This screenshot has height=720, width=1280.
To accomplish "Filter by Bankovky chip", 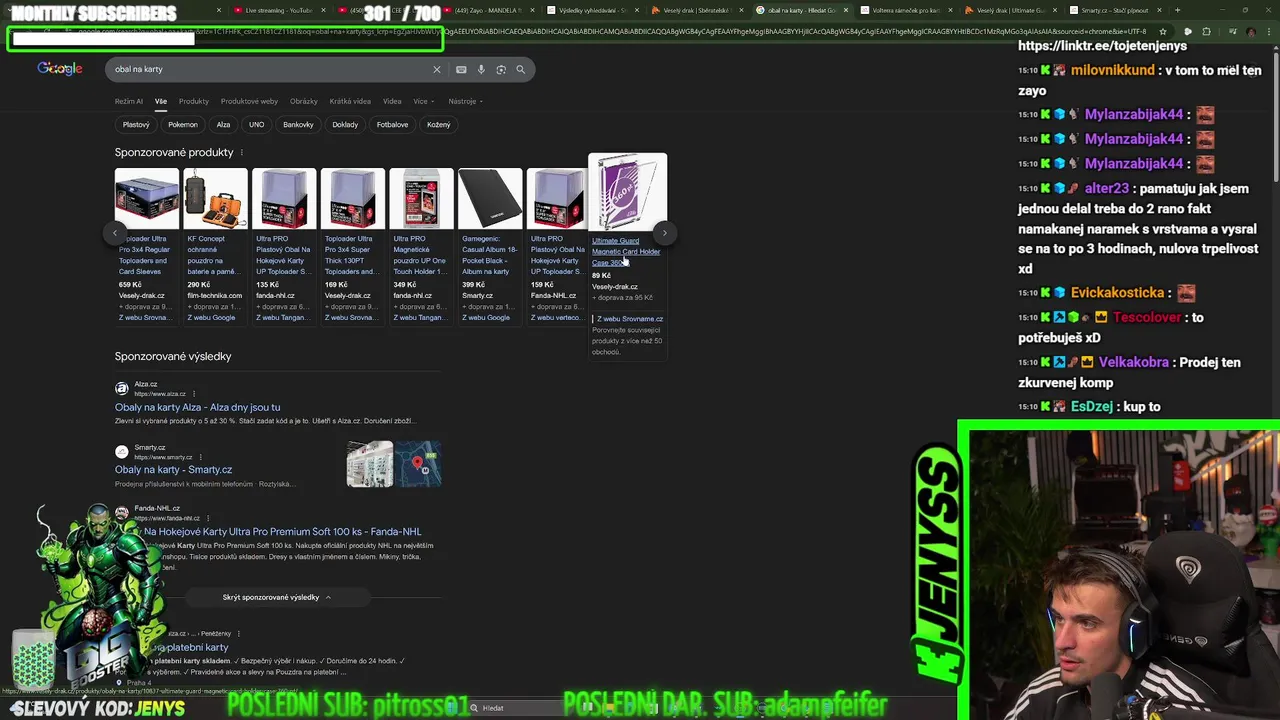I will point(298,125).
